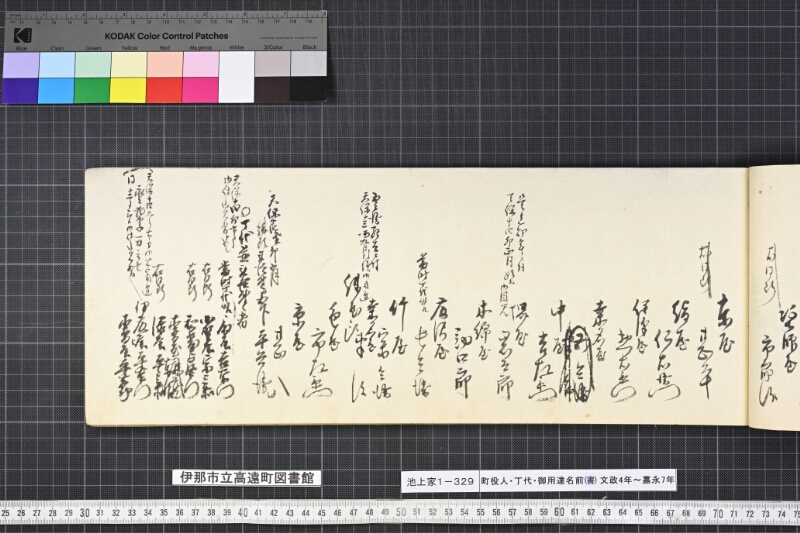Click the Kodak logo on the color card
Image resolution: width=800 pixels, height=533 pixels.
[x=23, y=36]
